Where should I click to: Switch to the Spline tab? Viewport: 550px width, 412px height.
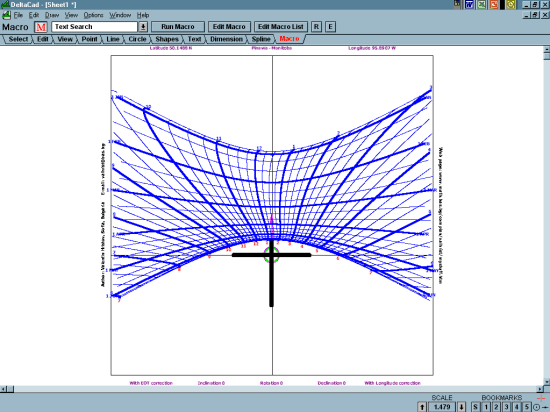pos(261,39)
